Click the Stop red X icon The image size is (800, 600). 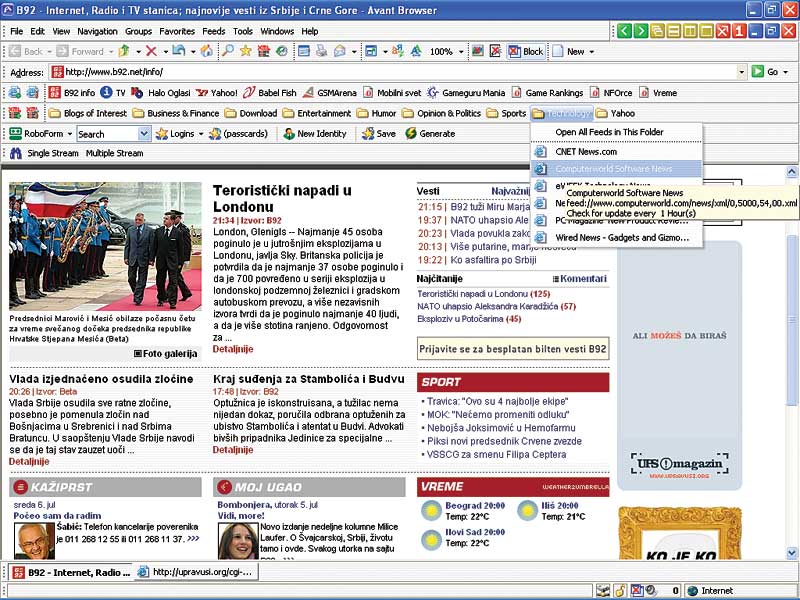(x=151, y=51)
